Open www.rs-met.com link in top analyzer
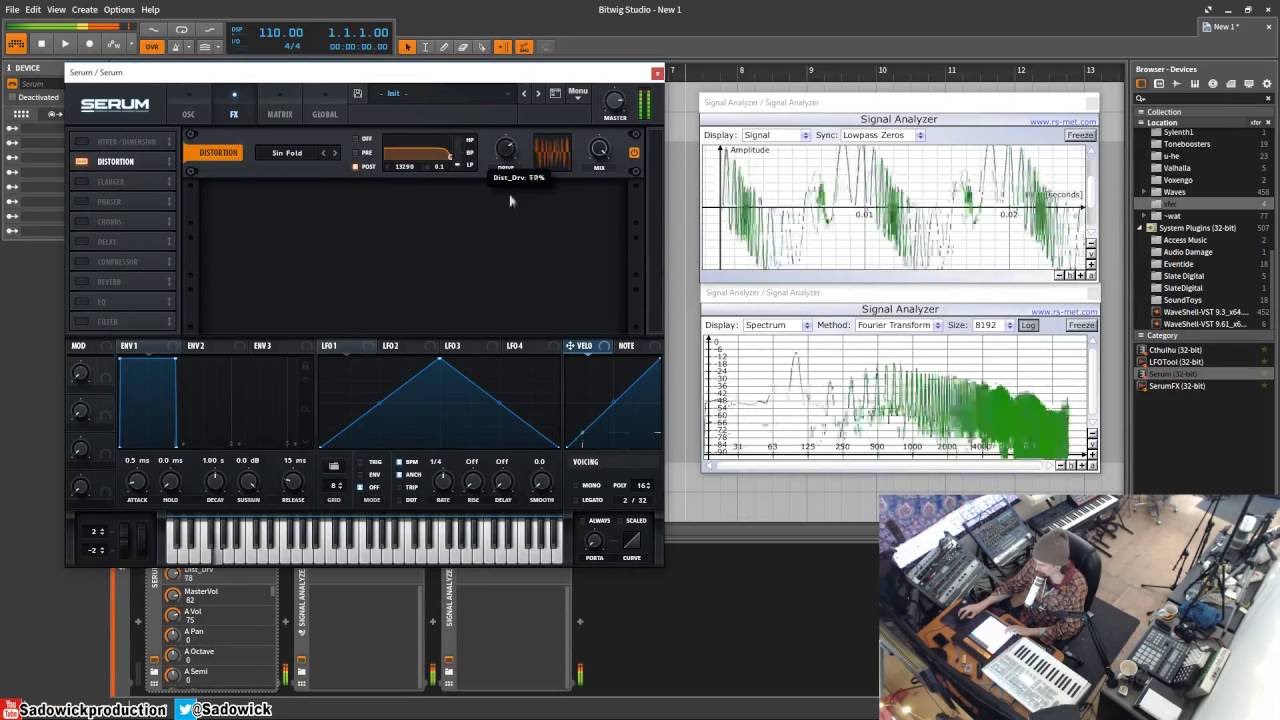This screenshot has height=720, width=1280. click(1063, 122)
